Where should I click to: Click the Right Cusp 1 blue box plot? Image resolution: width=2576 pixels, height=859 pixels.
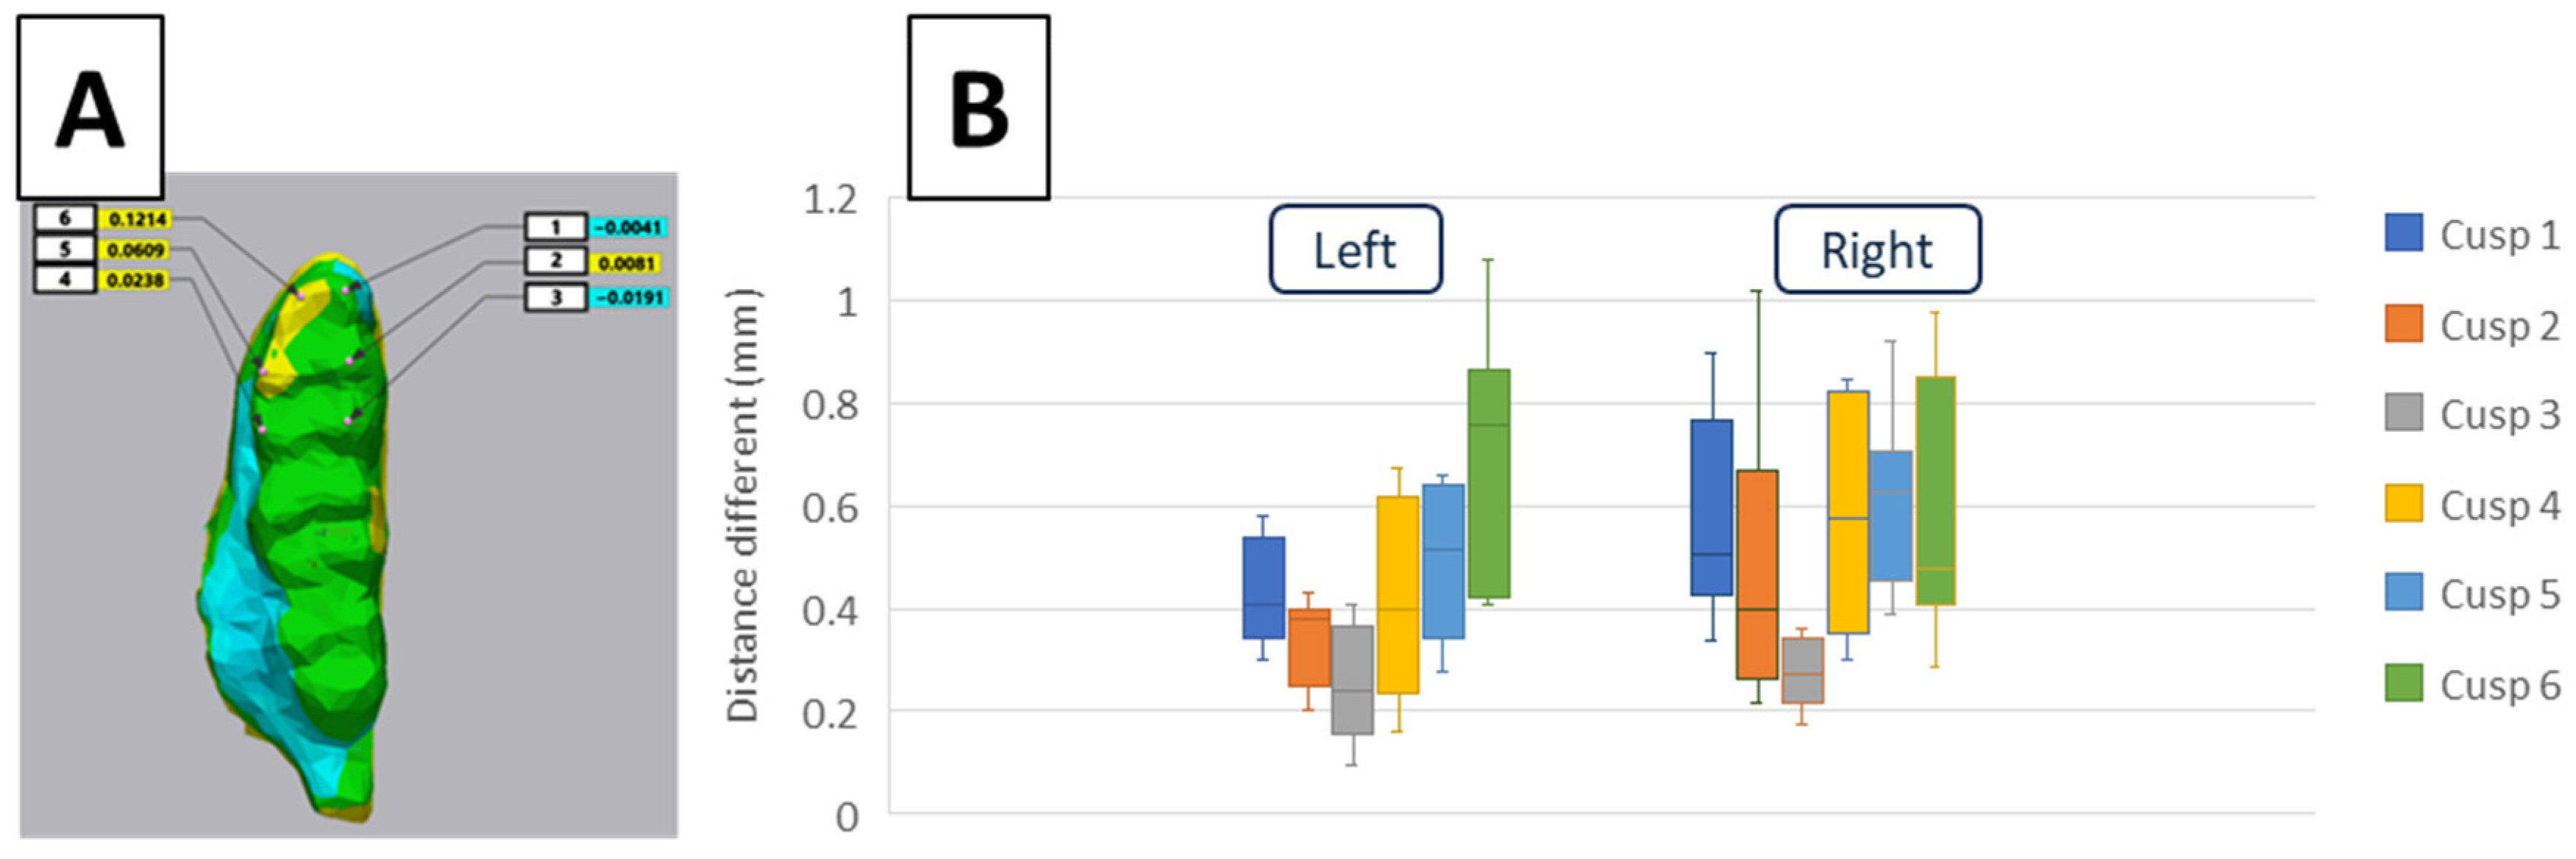[x=1711, y=507]
